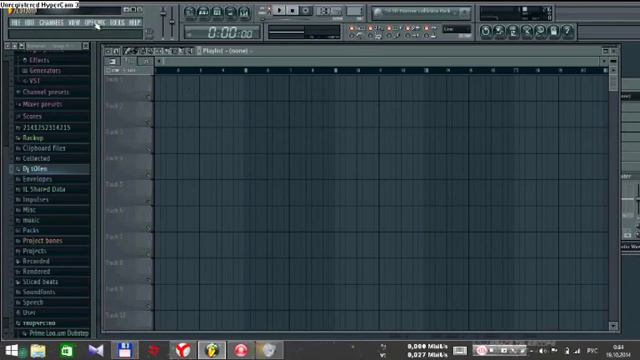
Task: Open the undo history shortcut icon
Action: (485, 31)
